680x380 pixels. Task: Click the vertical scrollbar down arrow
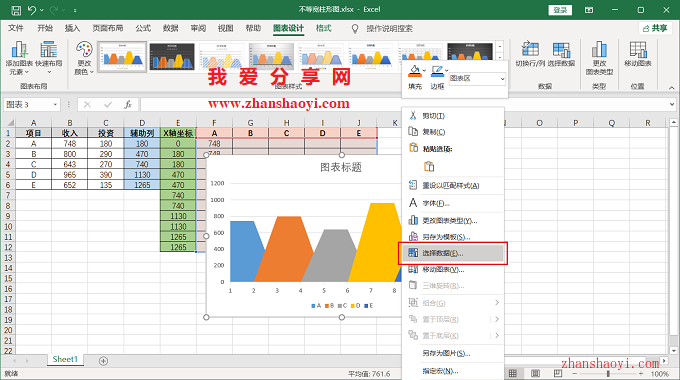(x=673, y=351)
